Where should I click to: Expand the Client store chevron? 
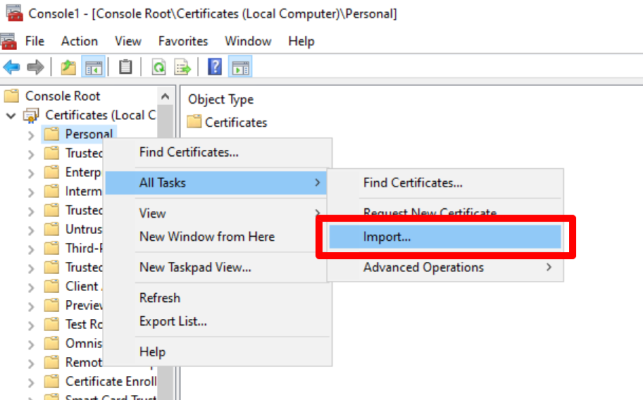coord(31,287)
